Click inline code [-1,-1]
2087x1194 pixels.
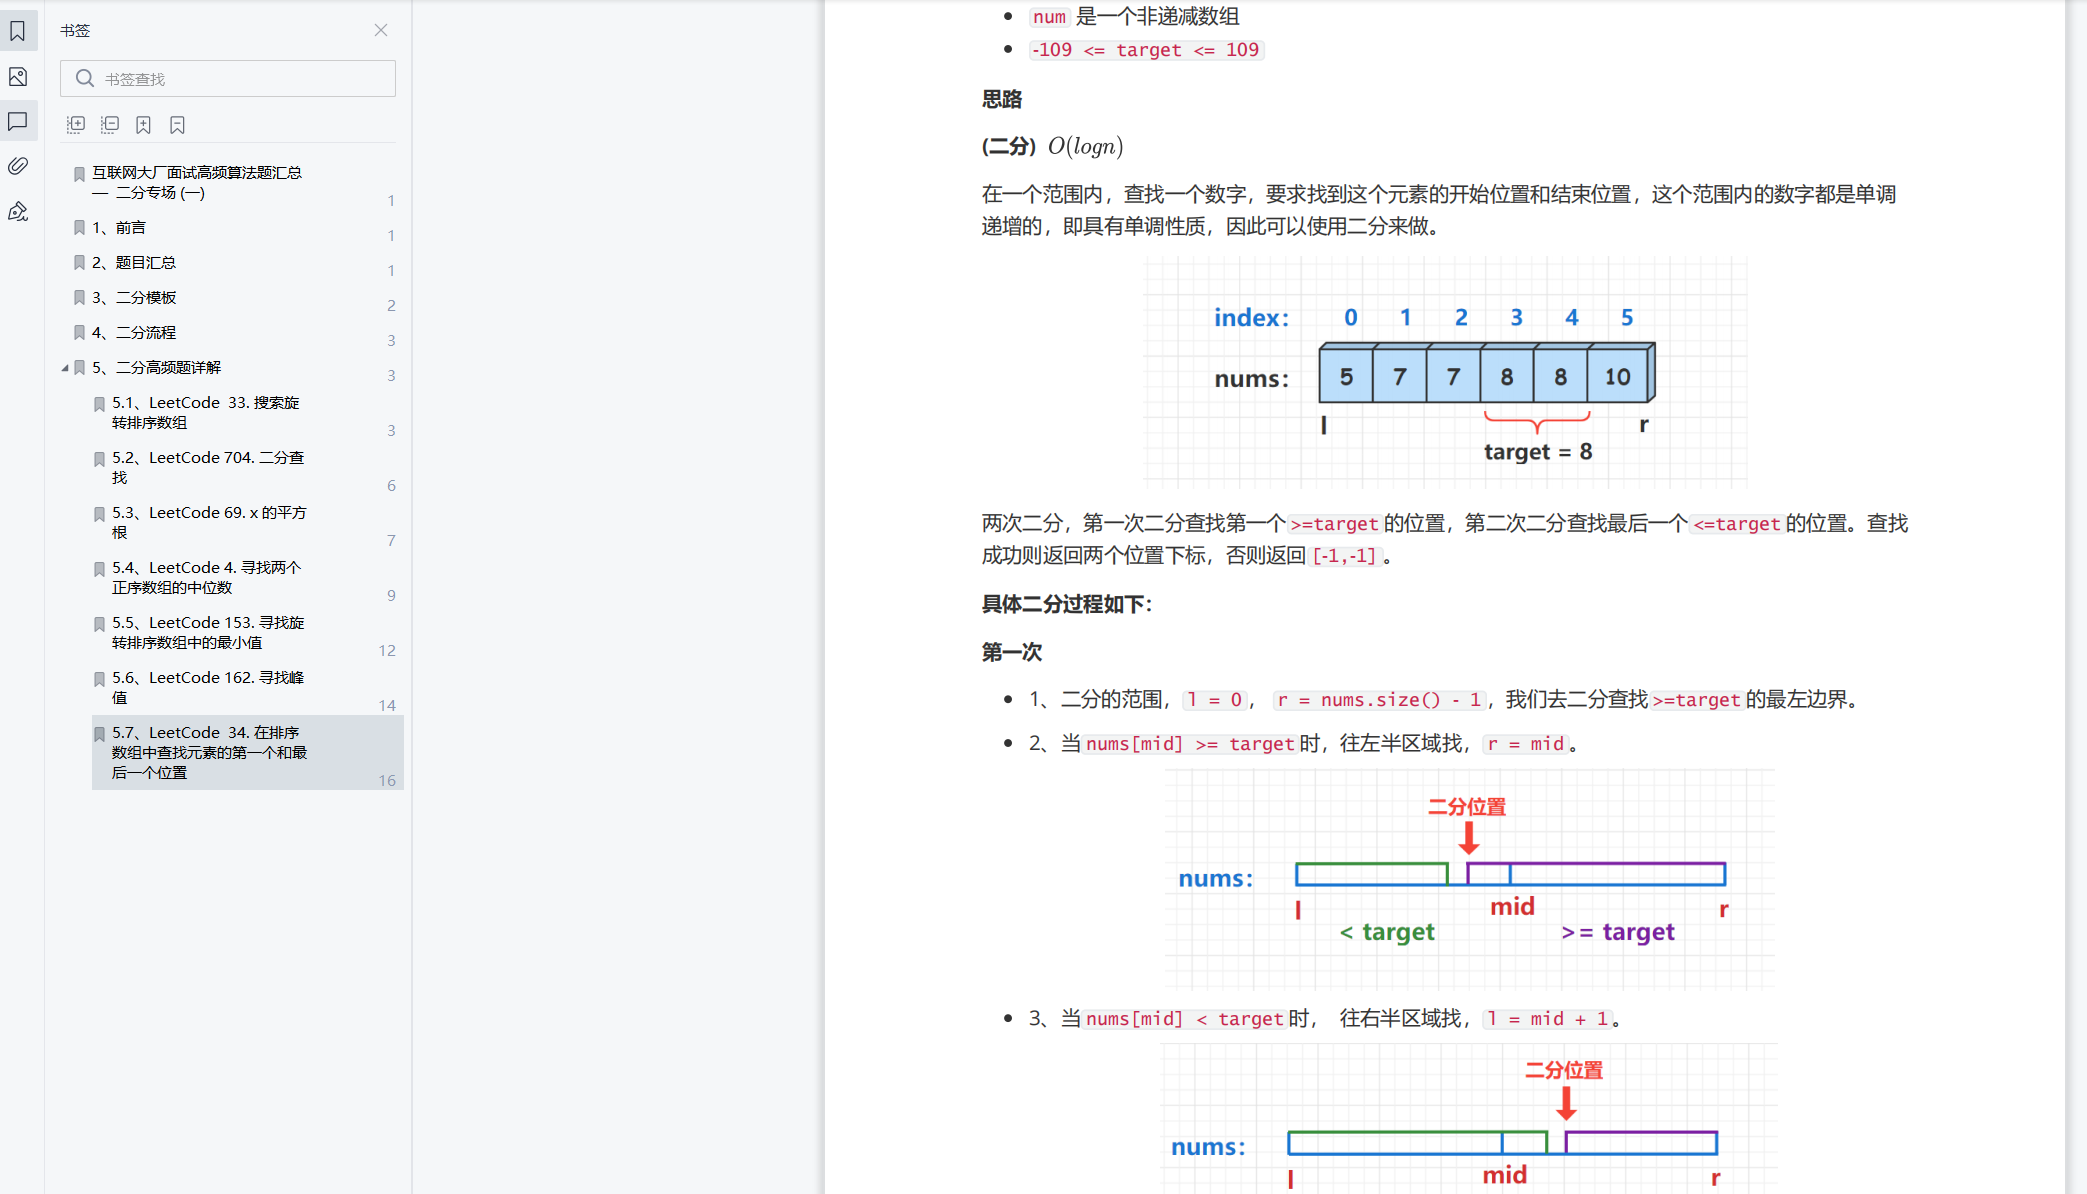[x=1345, y=556]
